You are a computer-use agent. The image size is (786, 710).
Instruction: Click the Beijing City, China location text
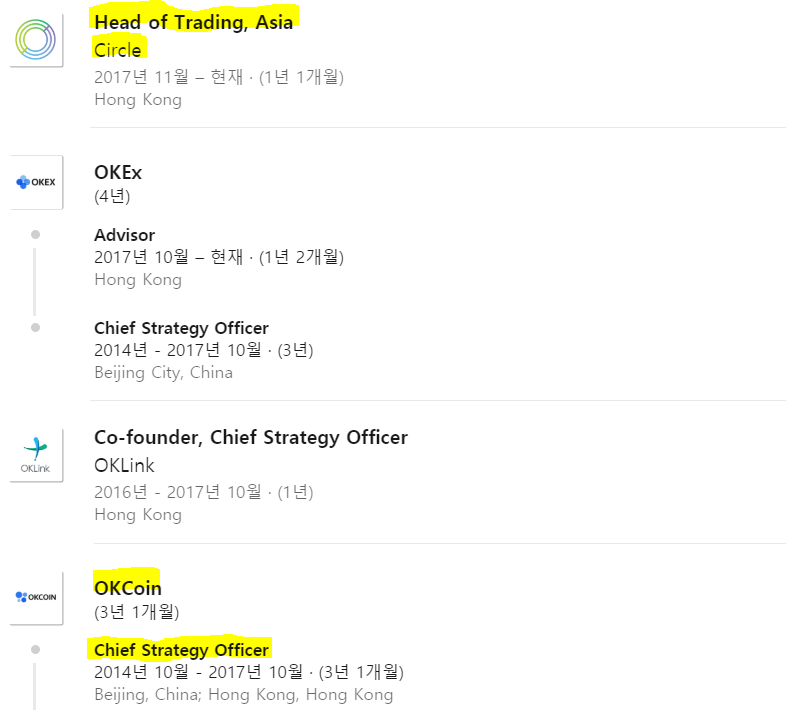click(163, 373)
